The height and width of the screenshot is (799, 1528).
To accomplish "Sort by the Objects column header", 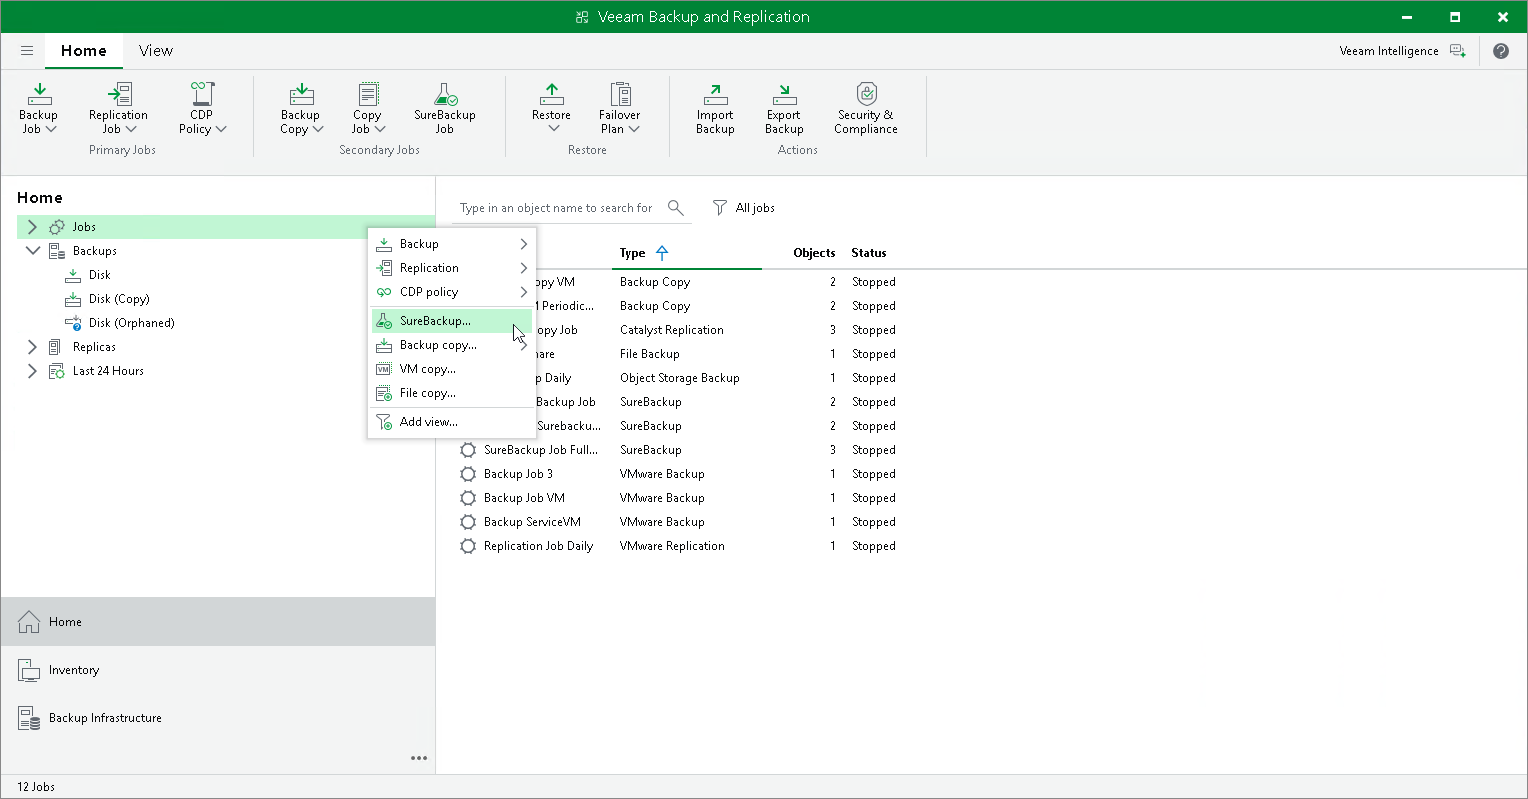I will (x=814, y=253).
